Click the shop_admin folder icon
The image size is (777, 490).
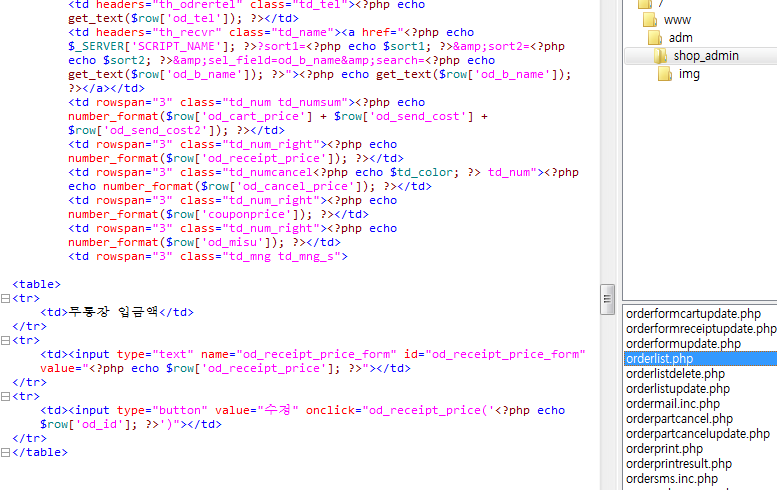click(661, 56)
